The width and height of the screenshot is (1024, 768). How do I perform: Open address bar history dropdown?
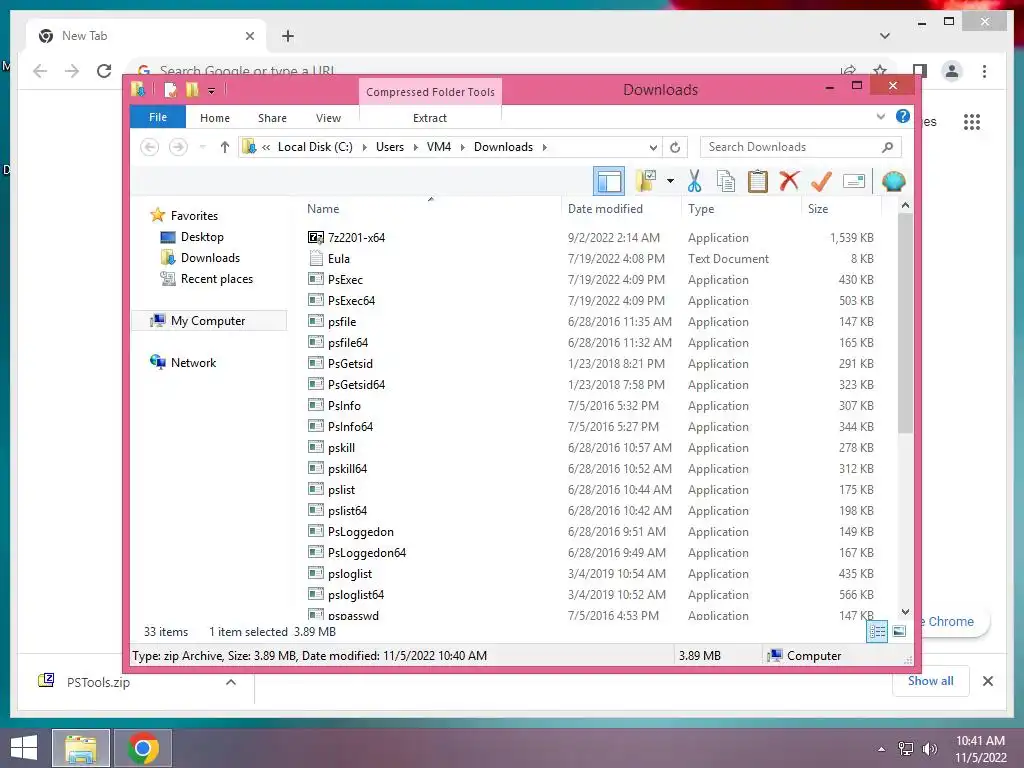click(652, 148)
